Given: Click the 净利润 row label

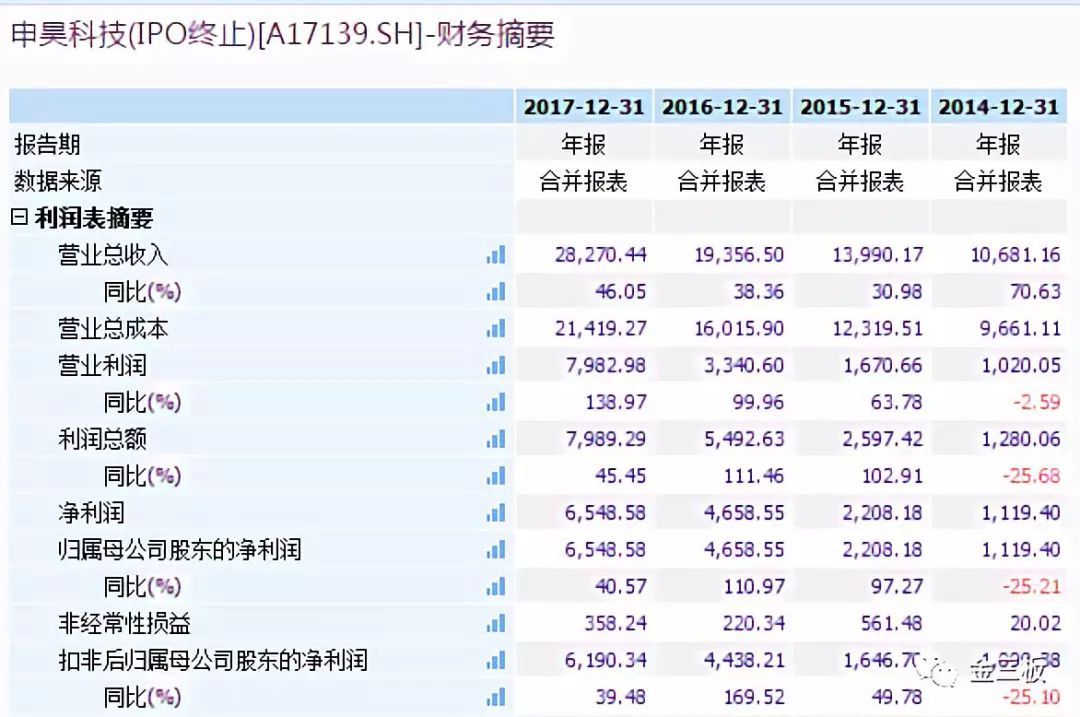Looking at the screenshot, I should pyautogui.click(x=91, y=512).
